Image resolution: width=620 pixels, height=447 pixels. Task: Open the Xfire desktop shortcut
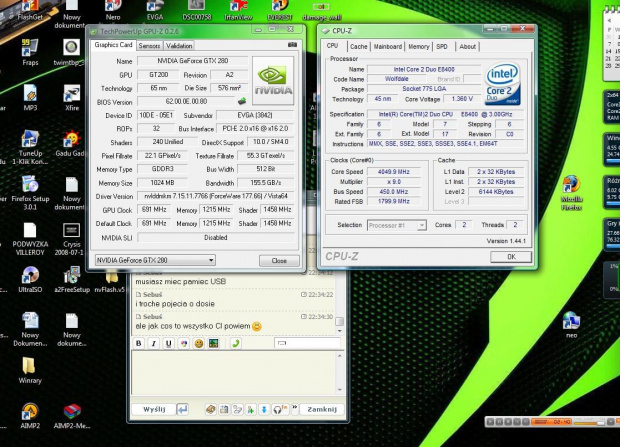pyautogui.click(x=72, y=97)
